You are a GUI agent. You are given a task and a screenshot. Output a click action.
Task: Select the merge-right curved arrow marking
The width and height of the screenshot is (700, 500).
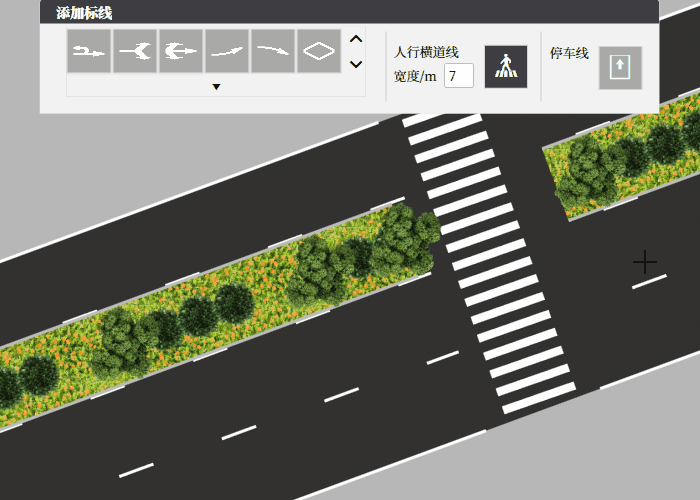point(273,51)
